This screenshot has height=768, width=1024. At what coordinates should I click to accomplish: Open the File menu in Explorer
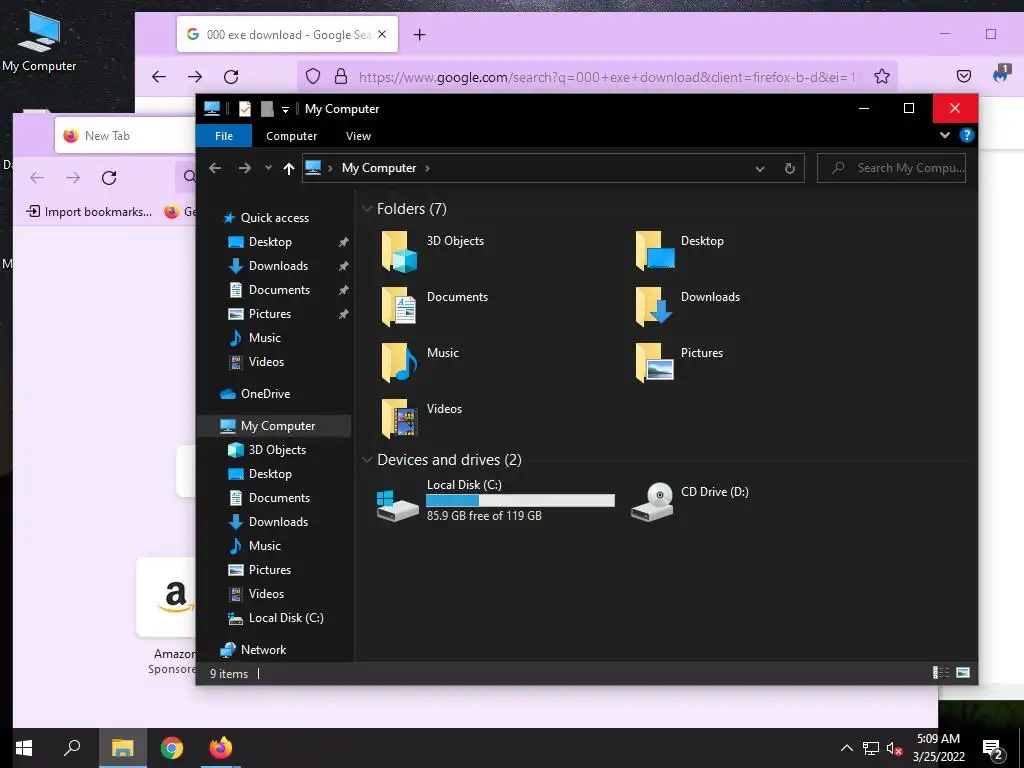224,136
